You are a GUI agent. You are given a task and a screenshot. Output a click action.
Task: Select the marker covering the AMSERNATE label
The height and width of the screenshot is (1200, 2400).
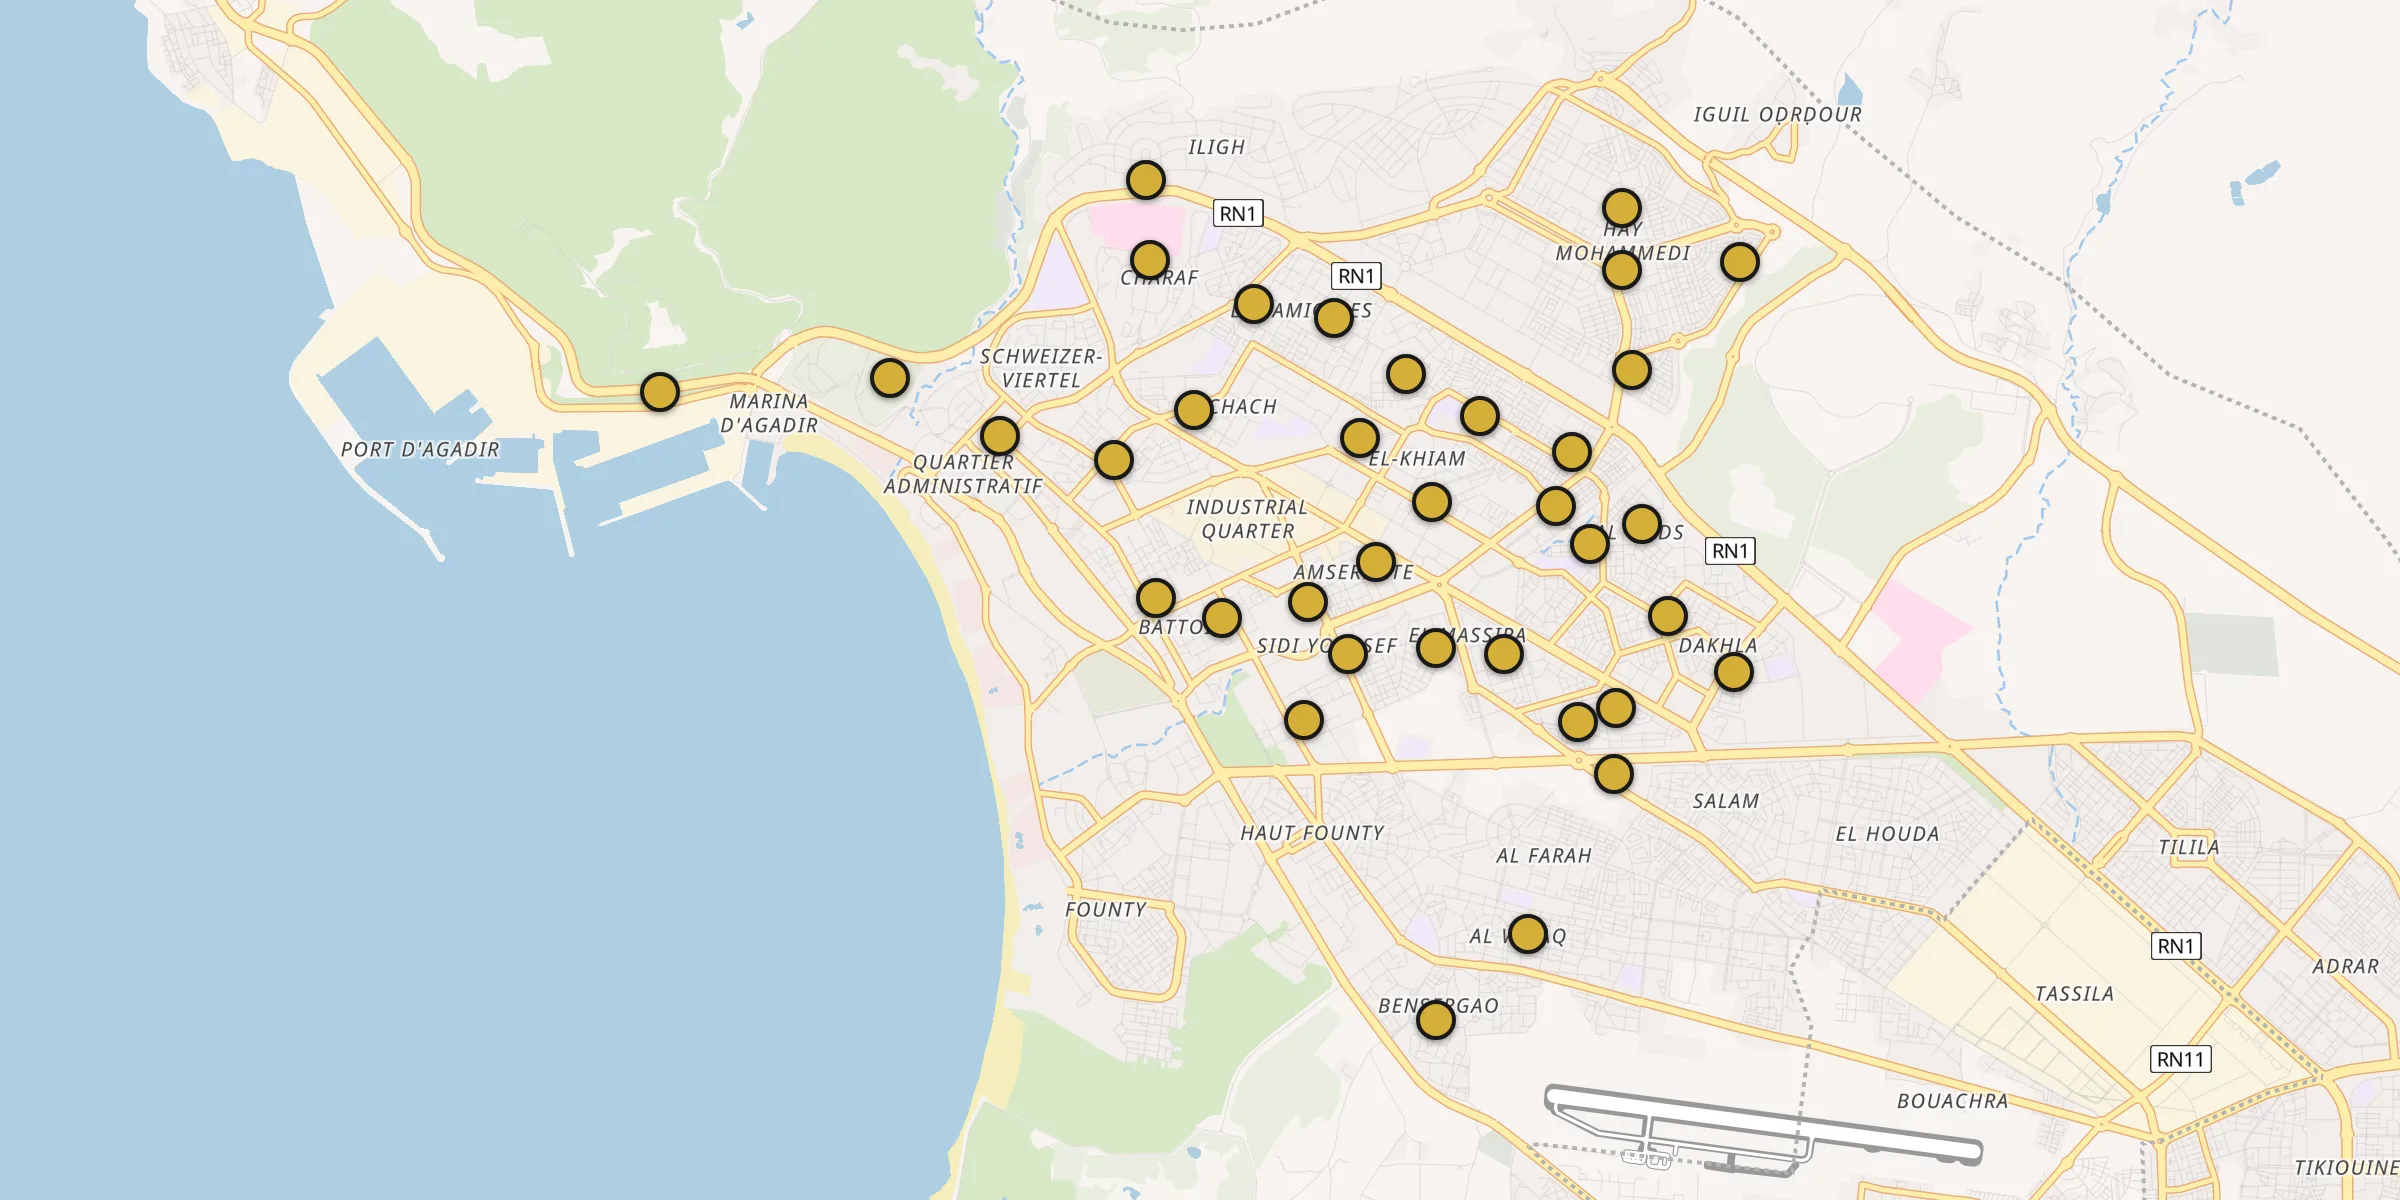pyautogui.click(x=1376, y=562)
